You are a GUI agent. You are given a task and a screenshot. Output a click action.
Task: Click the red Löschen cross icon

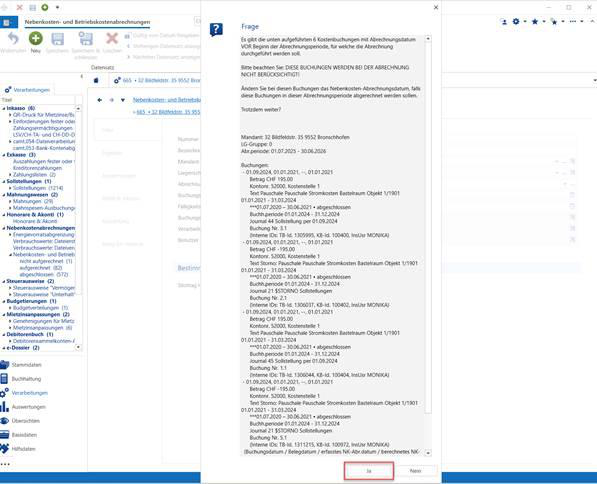click(112, 38)
